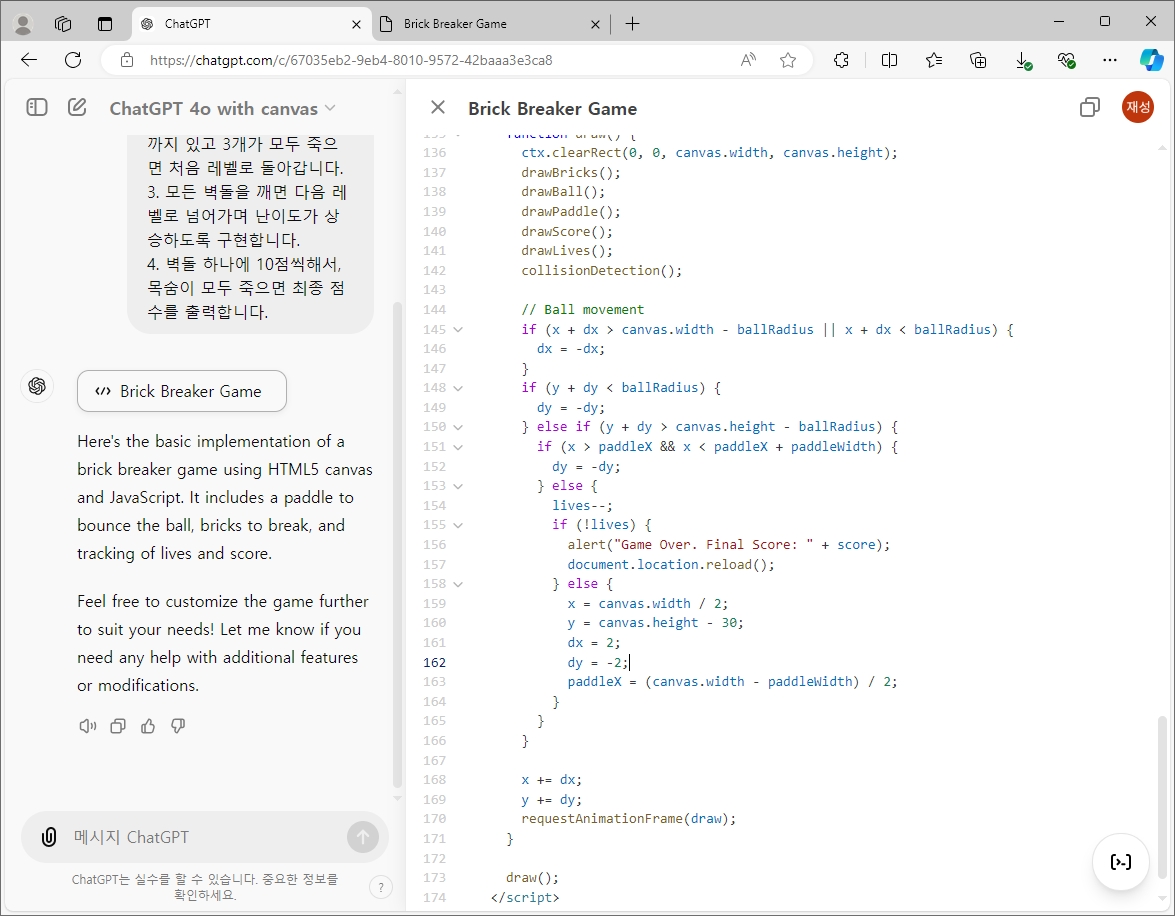Send the message with the up-arrow button

[363, 837]
